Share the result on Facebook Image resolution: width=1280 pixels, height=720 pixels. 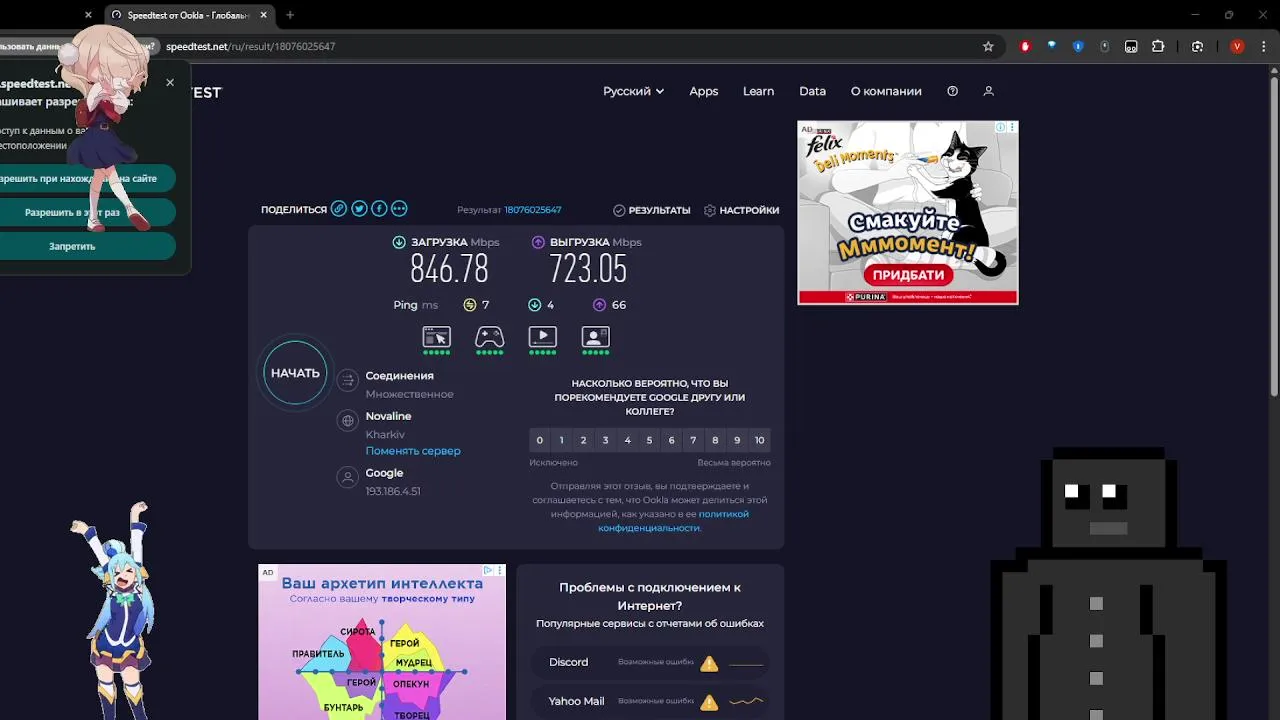[x=379, y=209]
